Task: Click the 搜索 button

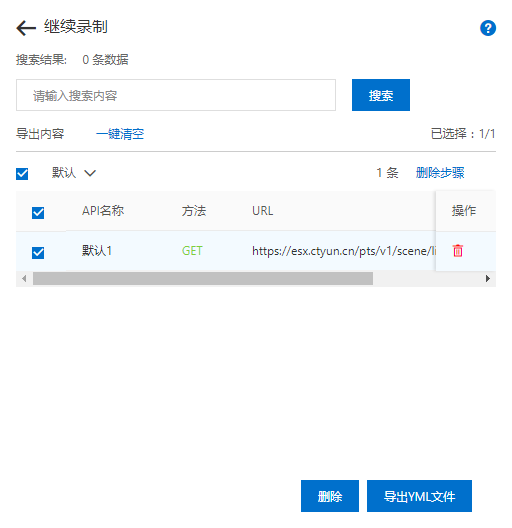Action: [381, 95]
